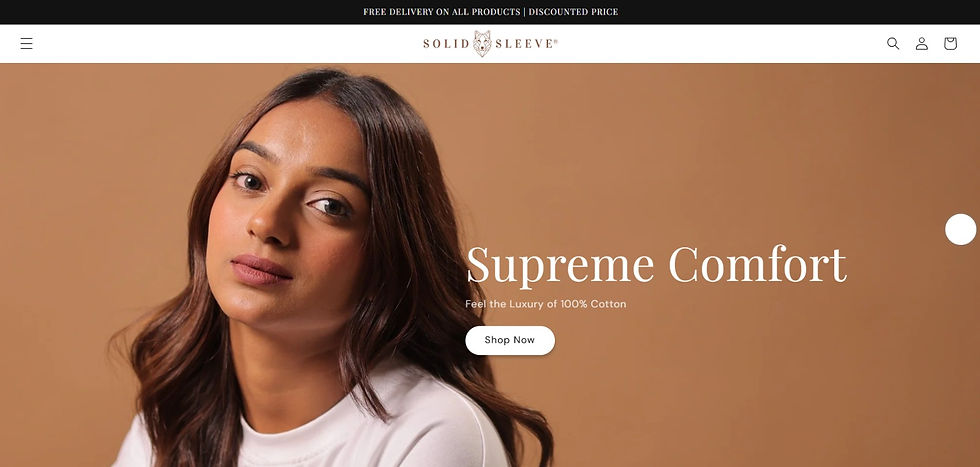Click the word Supreme in the headline
Image resolution: width=980 pixels, height=467 pixels.
point(560,266)
